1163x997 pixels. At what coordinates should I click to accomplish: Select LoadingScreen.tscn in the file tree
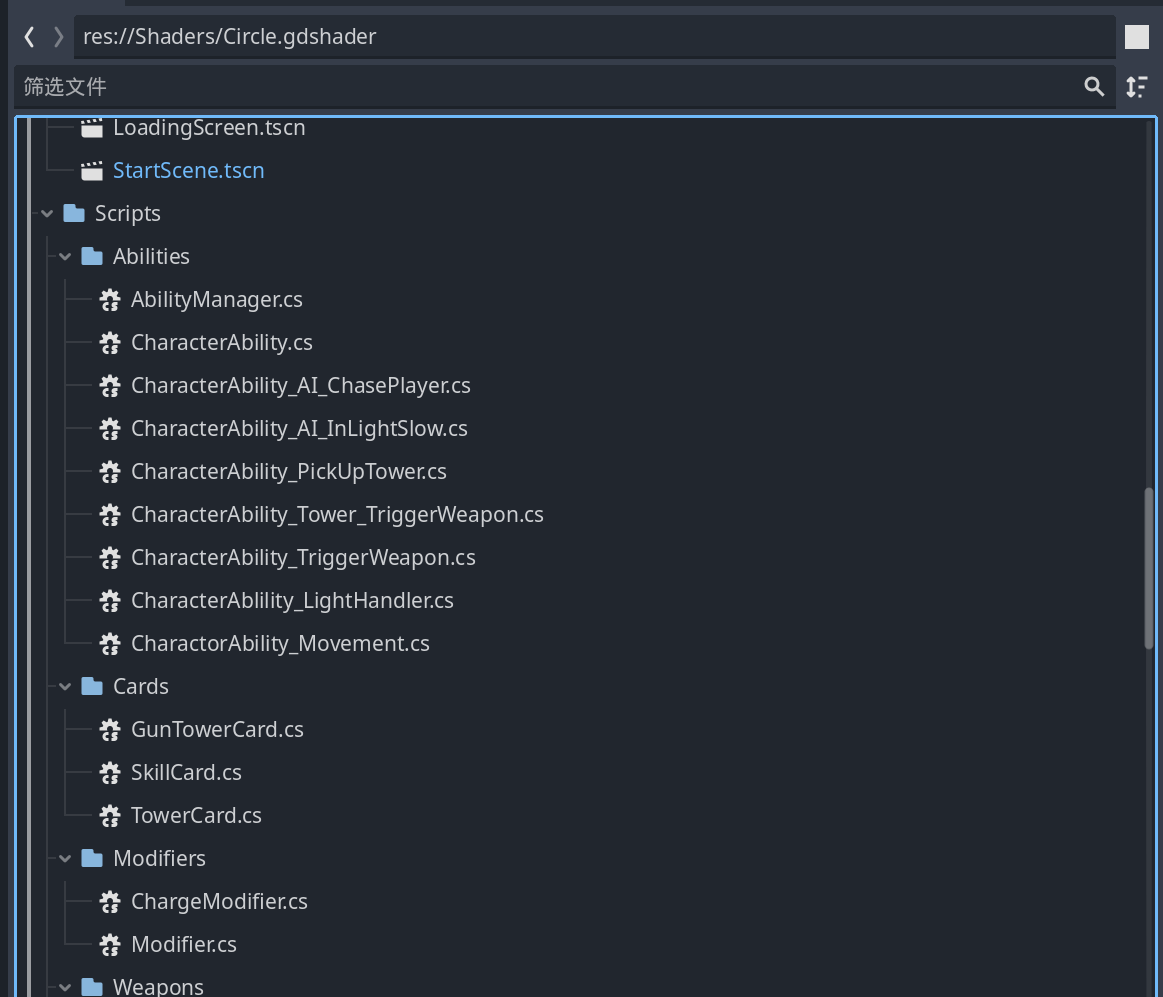[x=209, y=128]
